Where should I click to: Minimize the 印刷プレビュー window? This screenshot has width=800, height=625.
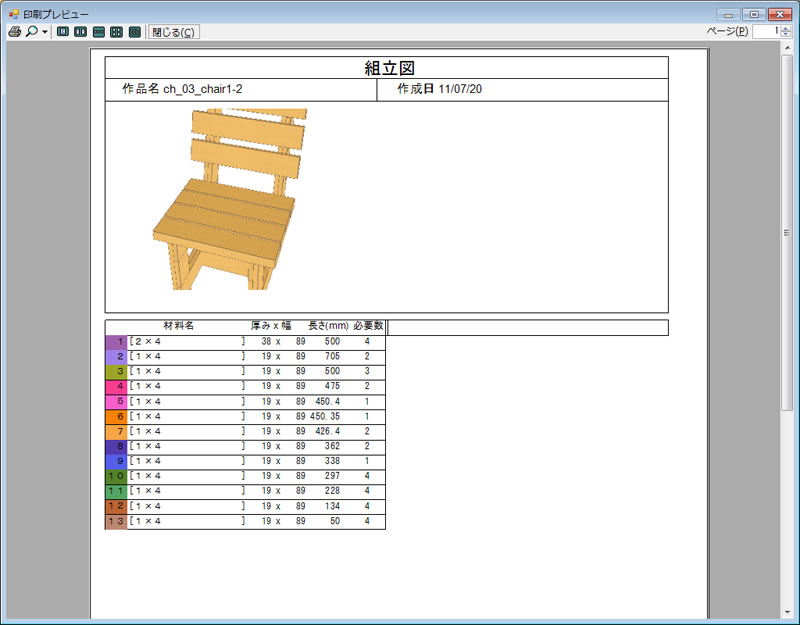(729, 14)
